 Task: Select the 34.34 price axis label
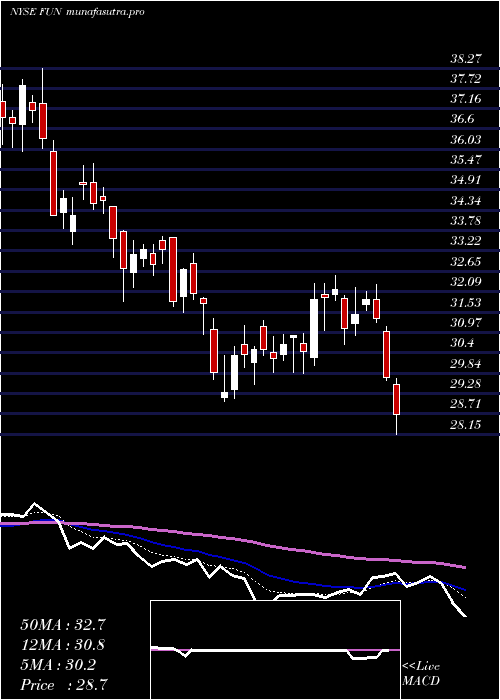(465, 201)
